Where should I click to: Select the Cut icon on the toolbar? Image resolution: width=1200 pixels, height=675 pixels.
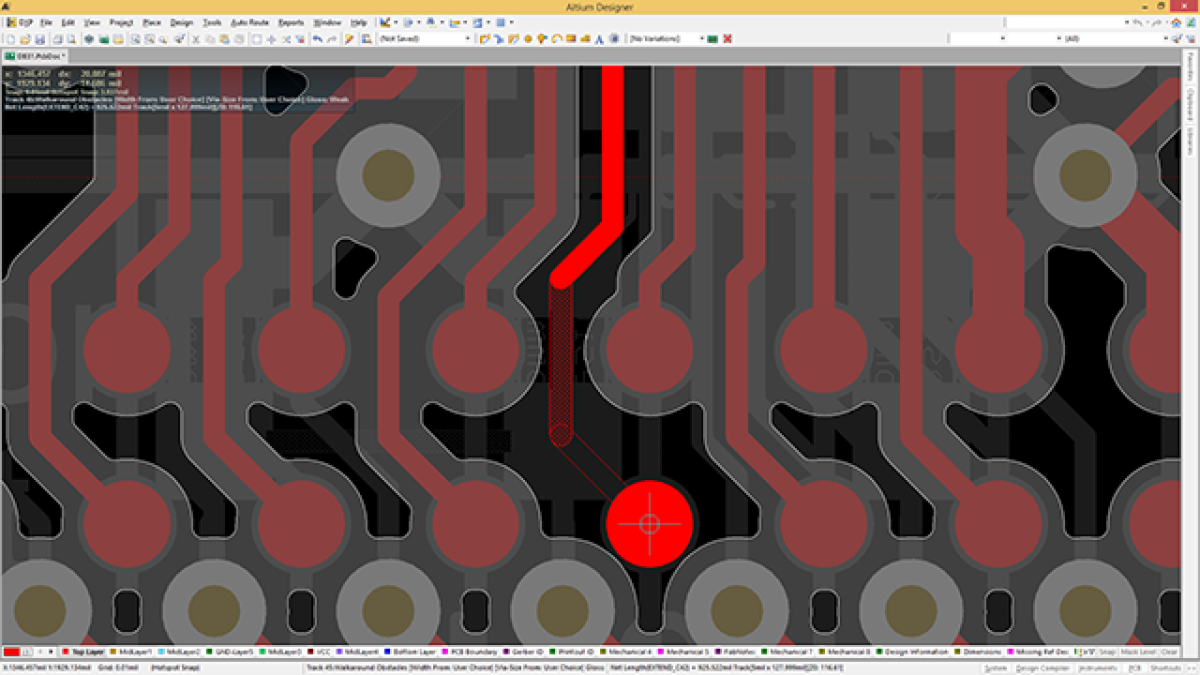click(195, 41)
